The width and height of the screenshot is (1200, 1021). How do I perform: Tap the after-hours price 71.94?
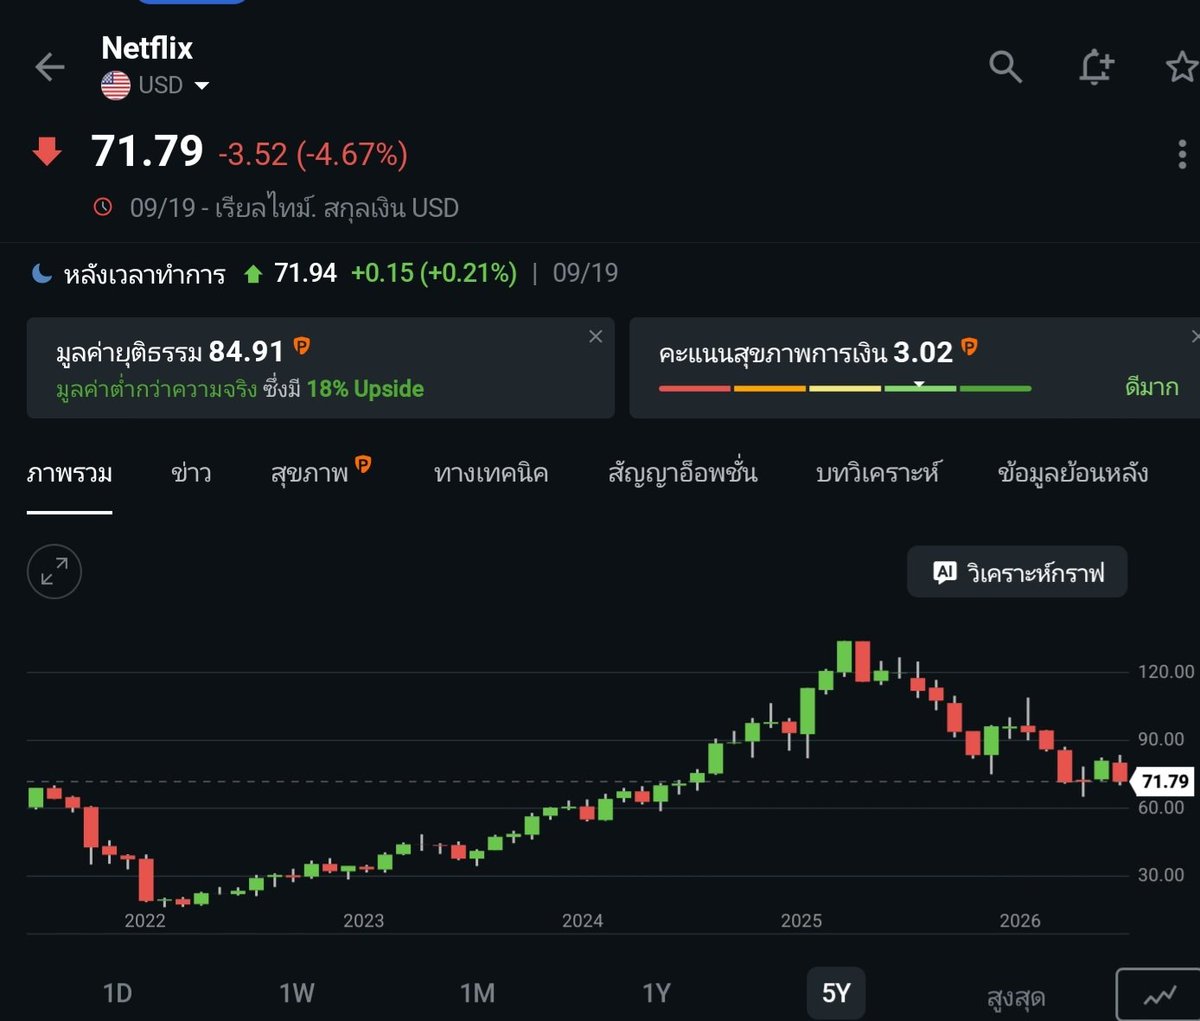tap(305, 273)
